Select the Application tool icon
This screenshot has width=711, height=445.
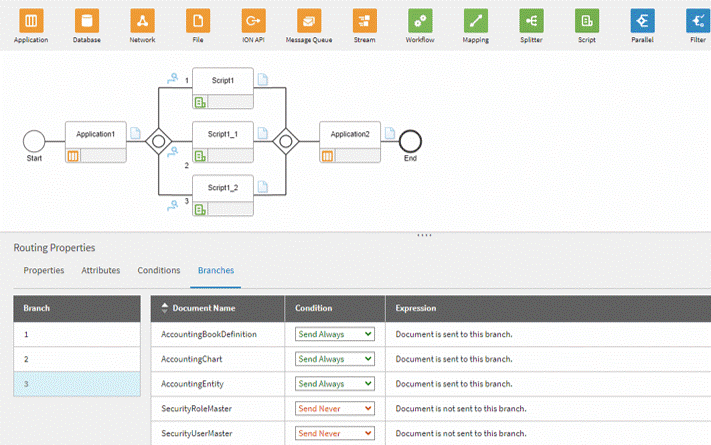pyautogui.click(x=31, y=20)
